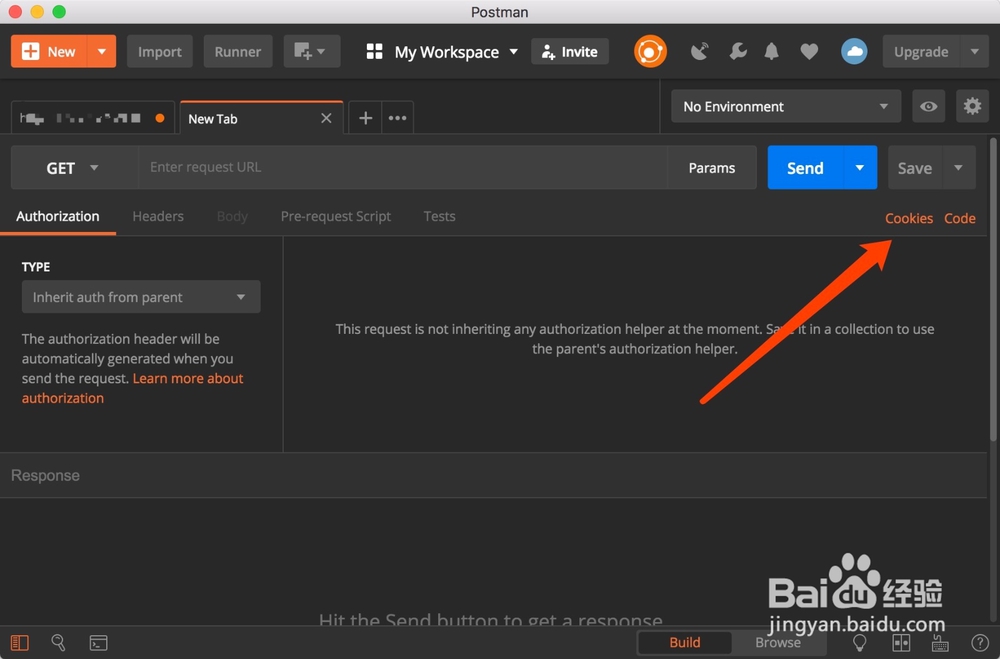The image size is (1000, 659).
Task: Open the Inherit auth from parent dropdown
Action: pos(141,297)
